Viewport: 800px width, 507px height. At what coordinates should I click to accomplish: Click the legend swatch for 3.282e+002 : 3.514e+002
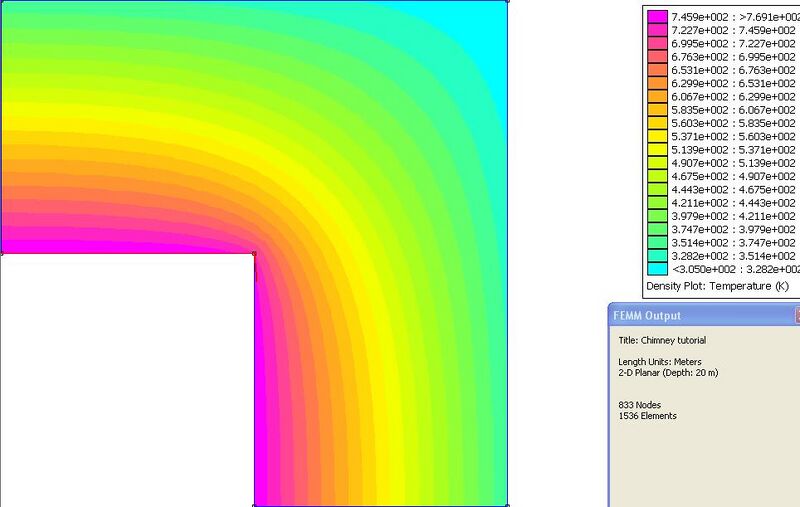[657, 256]
